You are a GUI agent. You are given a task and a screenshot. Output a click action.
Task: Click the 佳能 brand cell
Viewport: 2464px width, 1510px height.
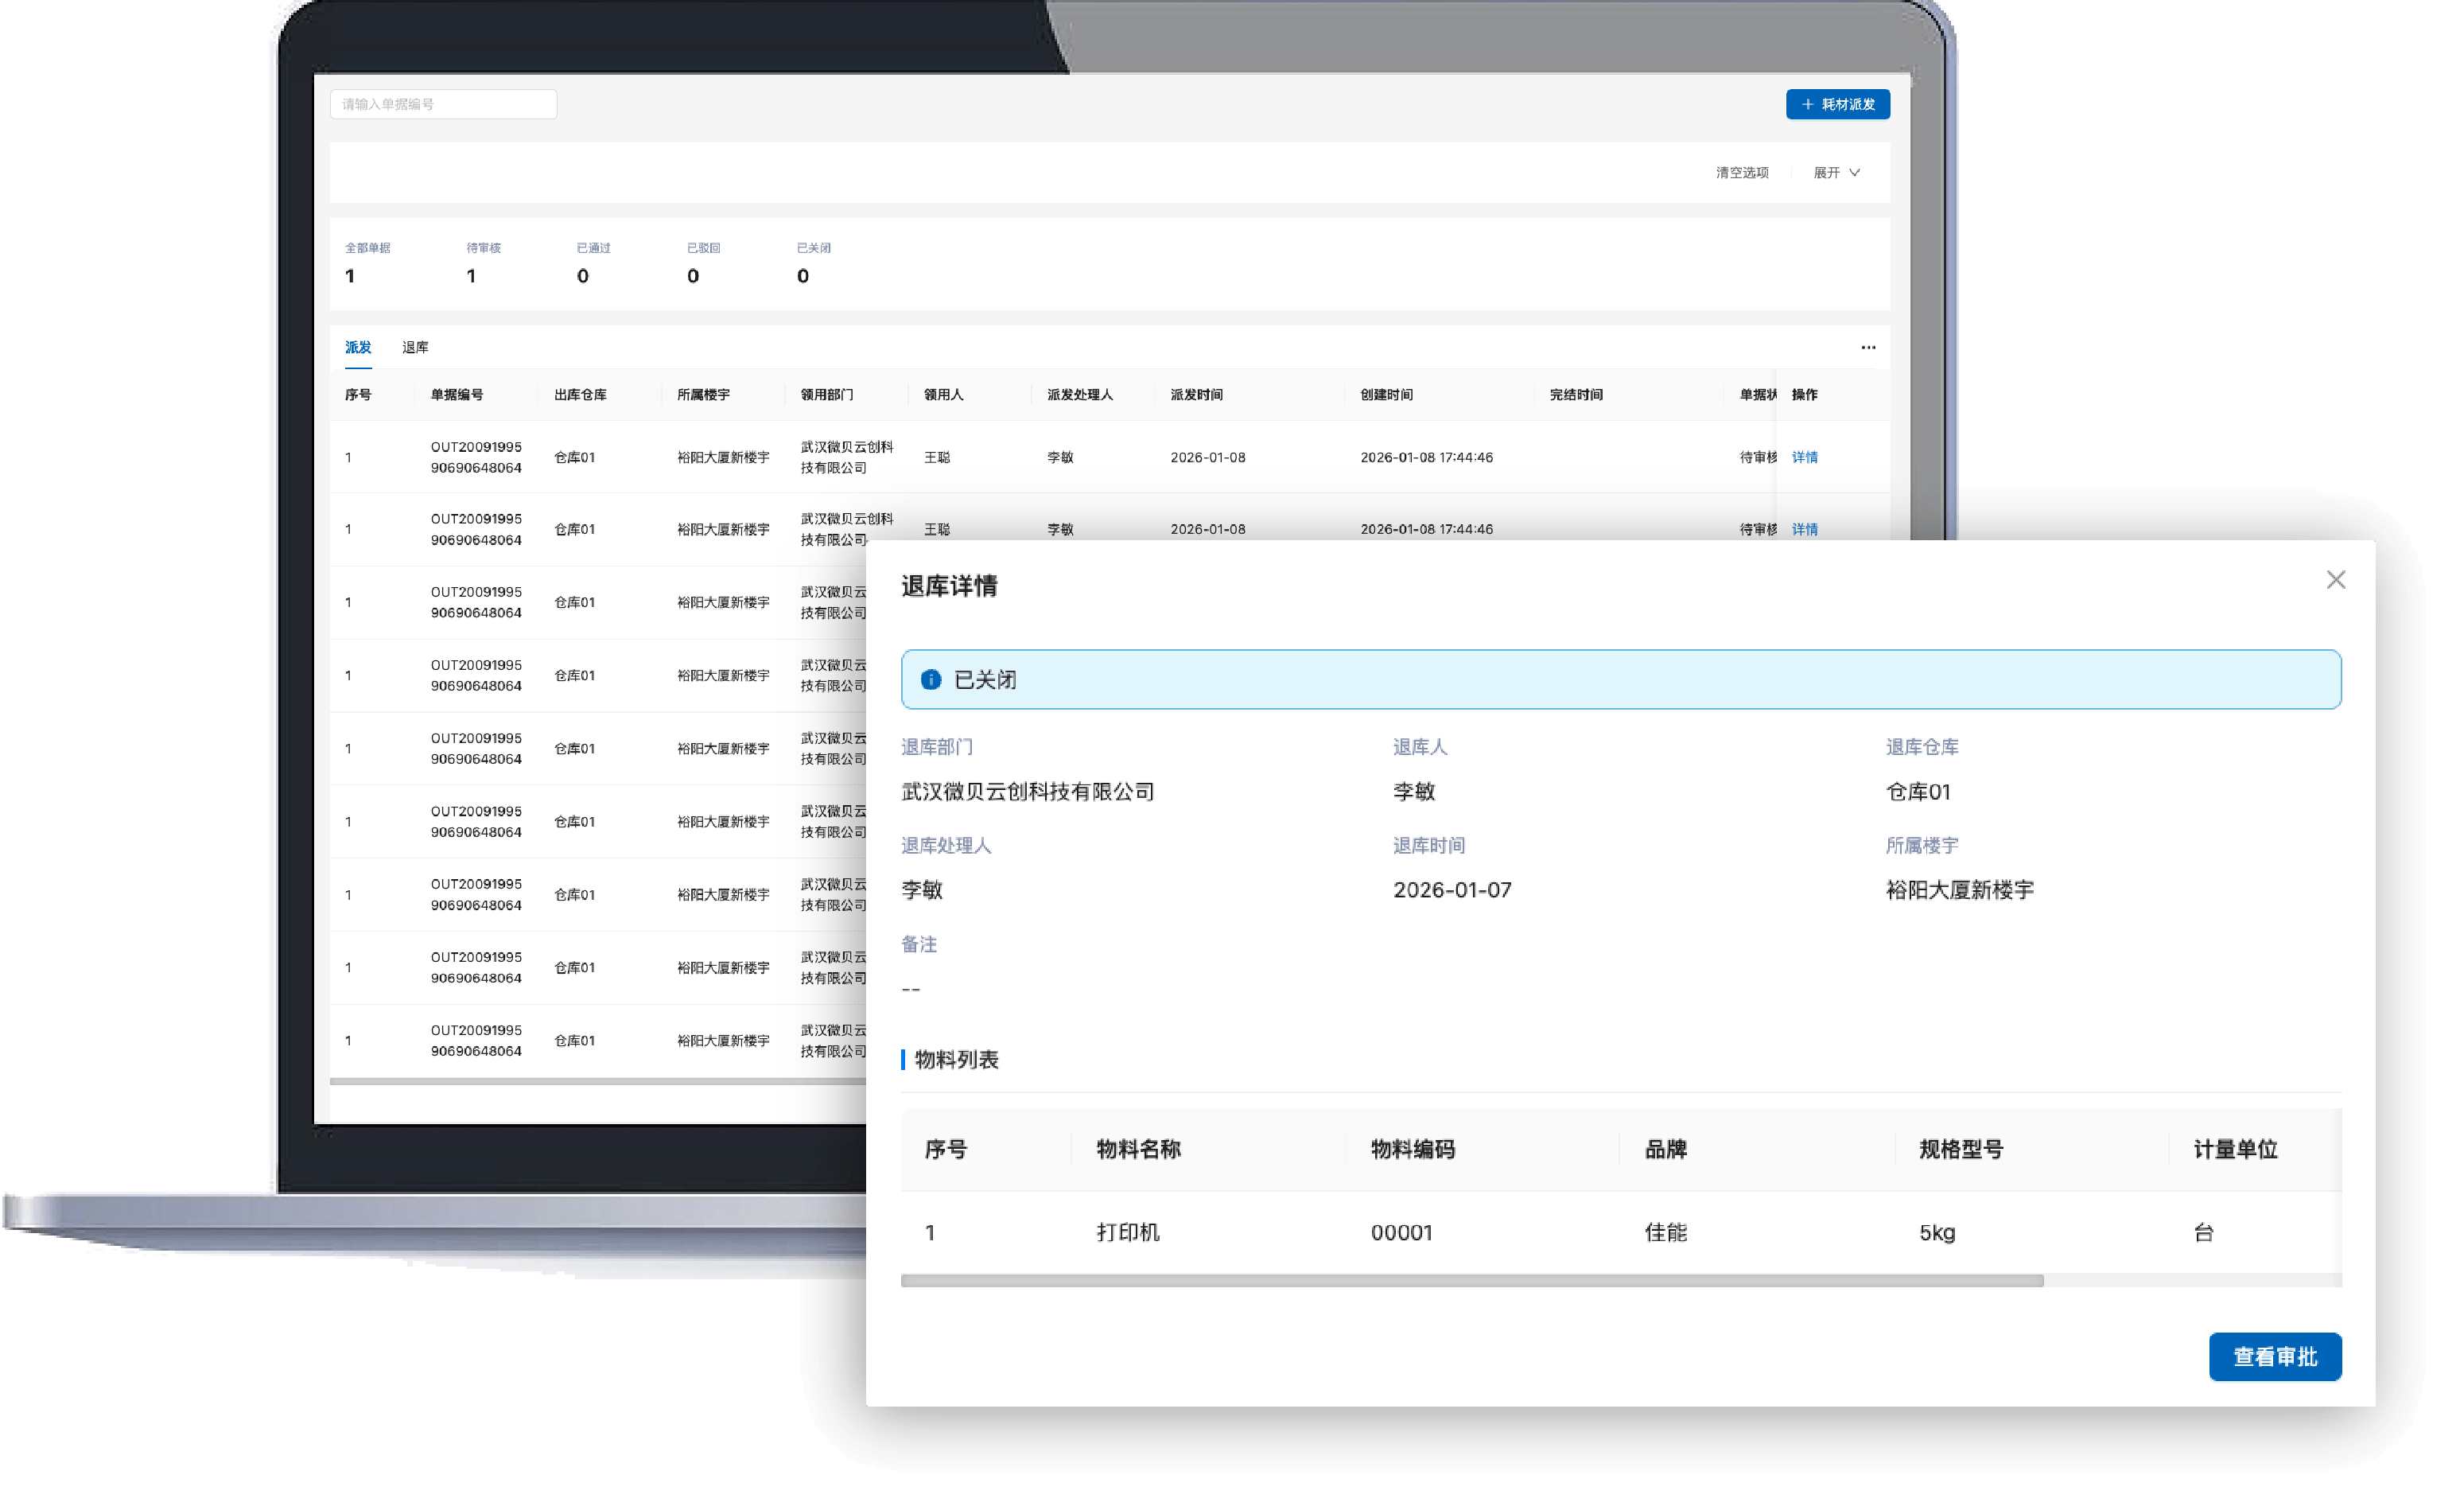tap(1666, 1233)
